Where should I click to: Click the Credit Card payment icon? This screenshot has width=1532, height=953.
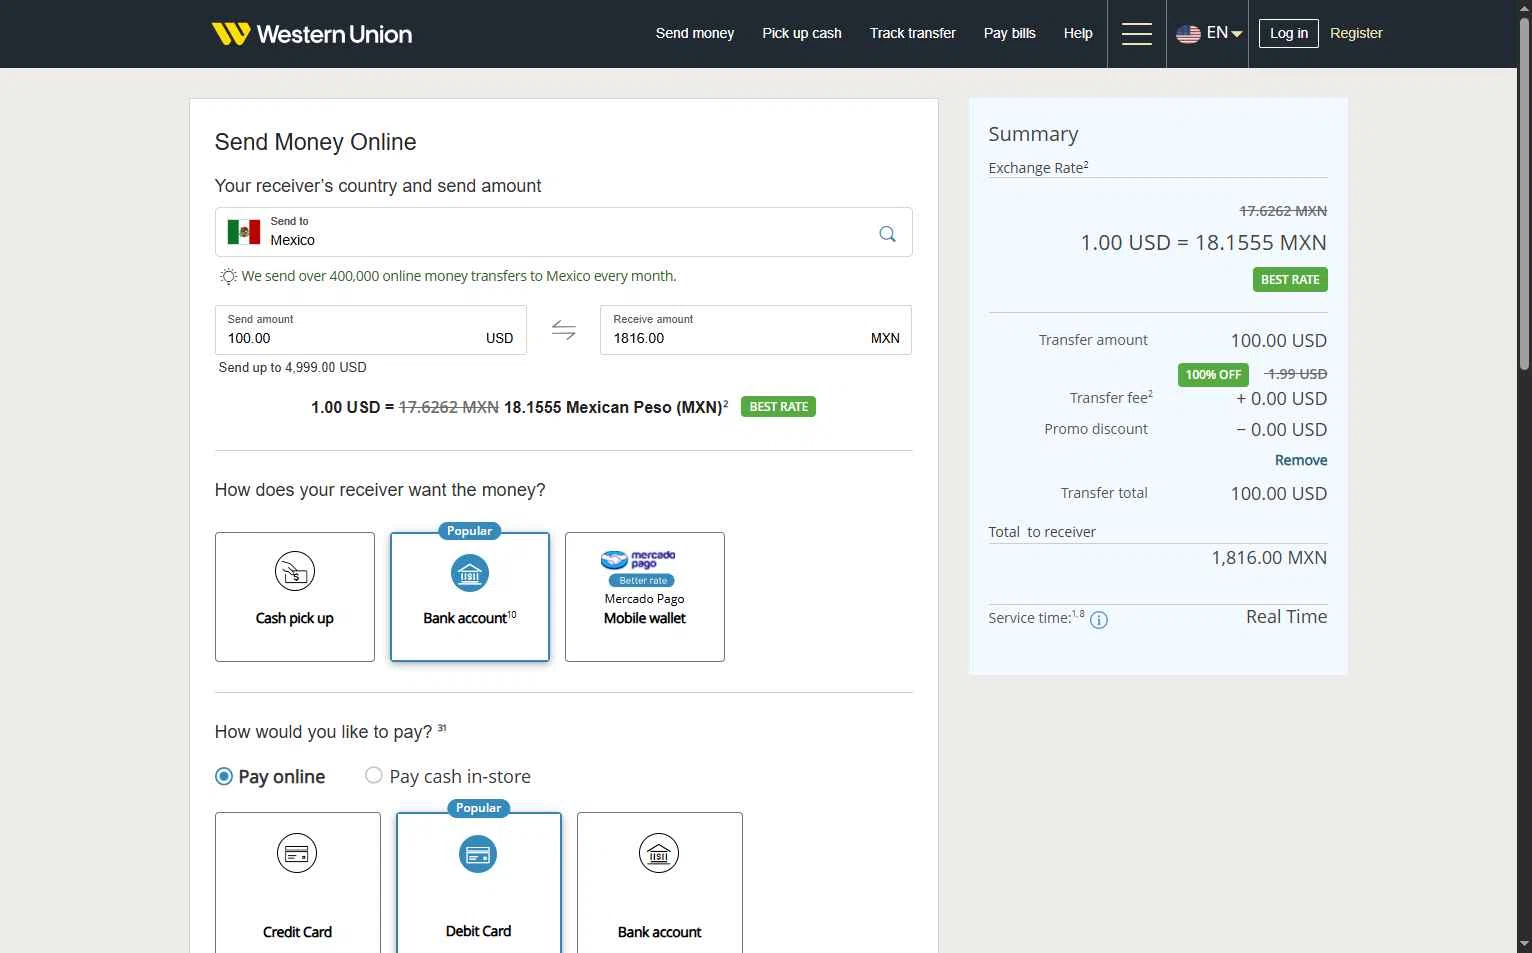tap(297, 853)
